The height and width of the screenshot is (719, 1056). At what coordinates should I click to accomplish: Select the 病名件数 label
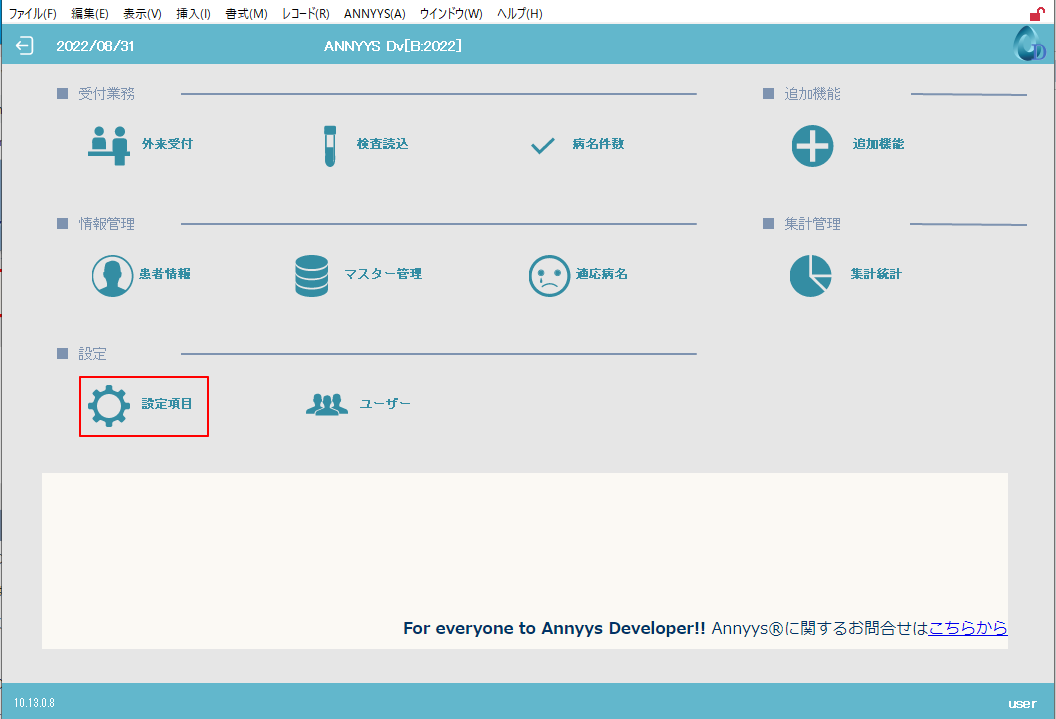tap(598, 143)
